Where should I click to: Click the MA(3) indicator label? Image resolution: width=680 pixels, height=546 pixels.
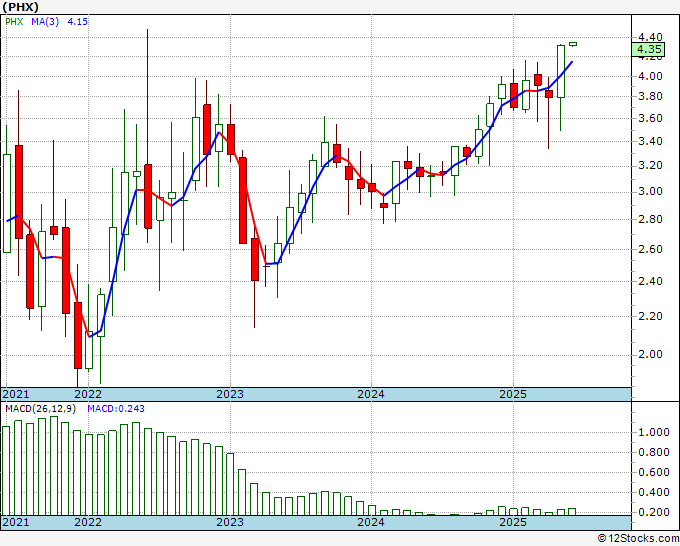click(x=45, y=21)
